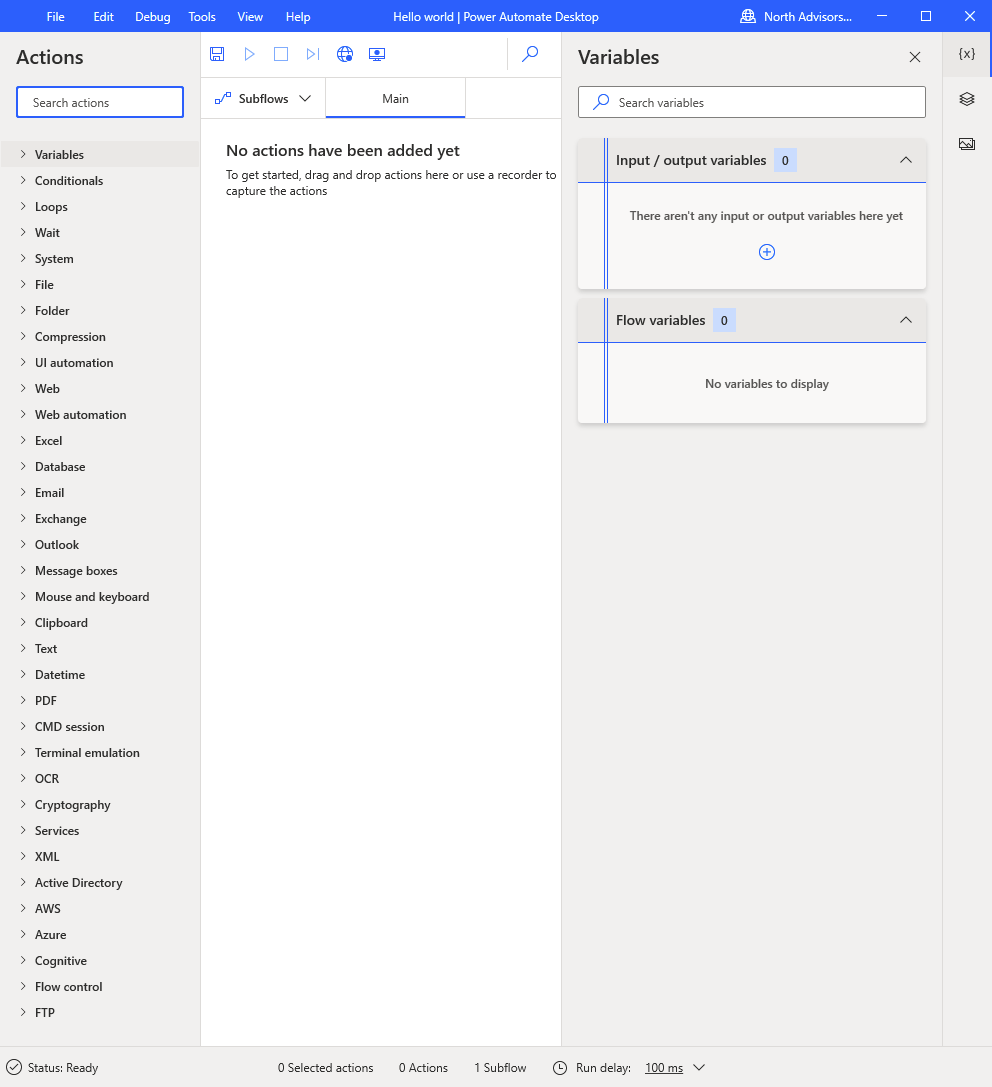The height and width of the screenshot is (1087, 992).
Task: Open the Run delay dropdown arrow
Action: click(699, 1068)
